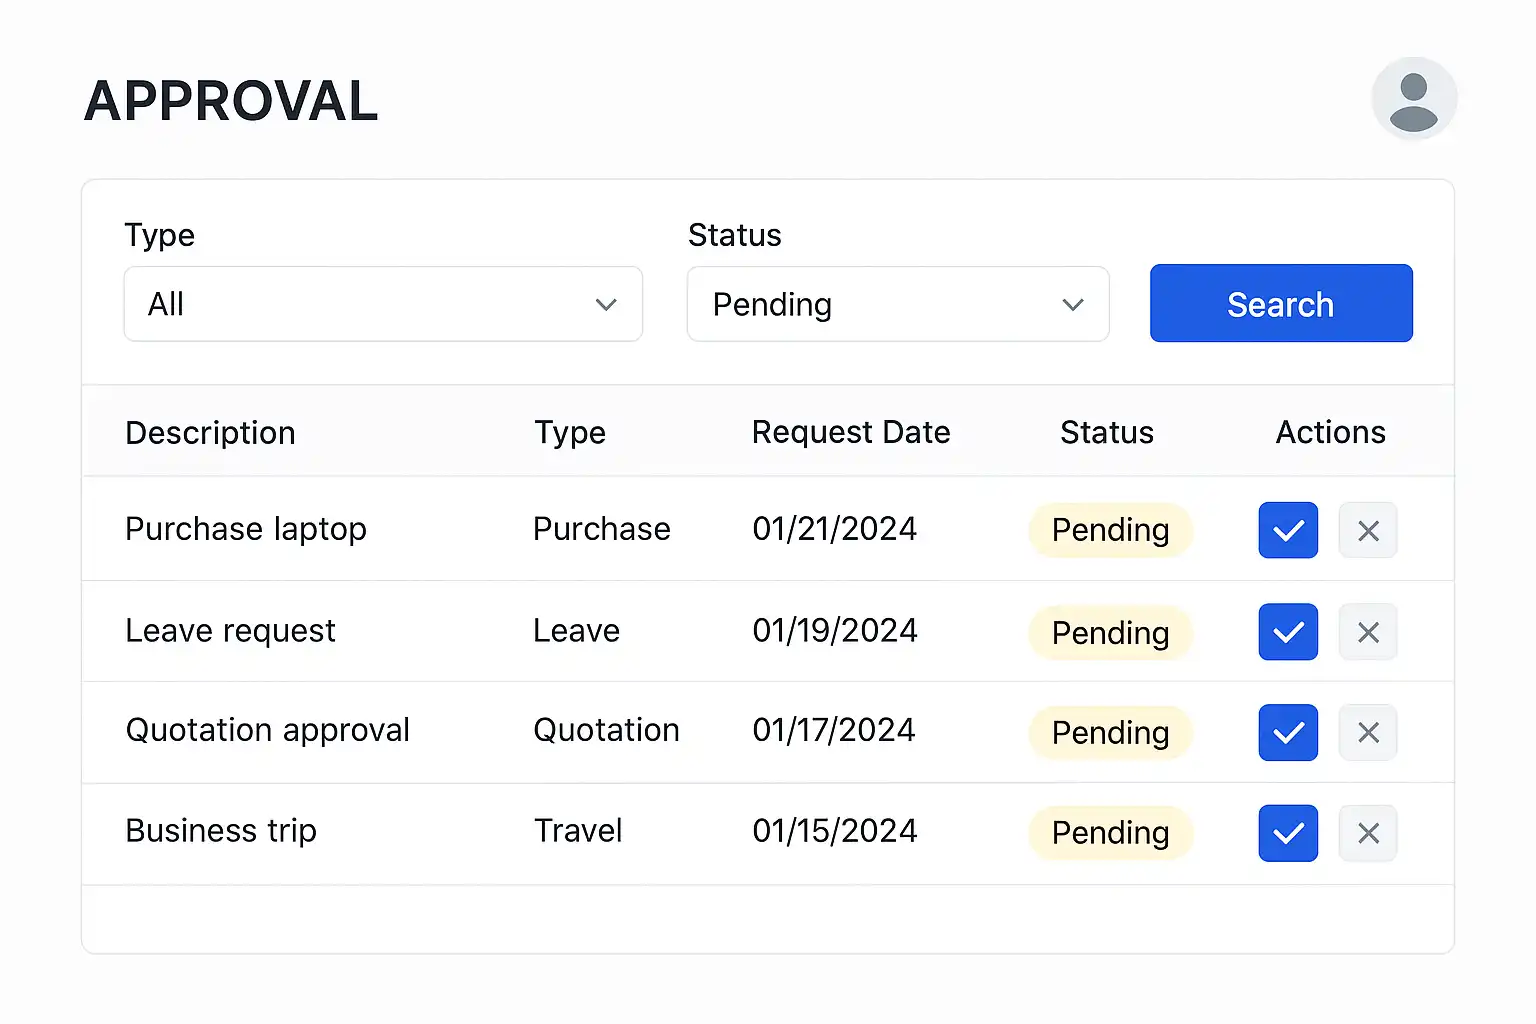
Task: Click the Status column header
Action: [1107, 432]
